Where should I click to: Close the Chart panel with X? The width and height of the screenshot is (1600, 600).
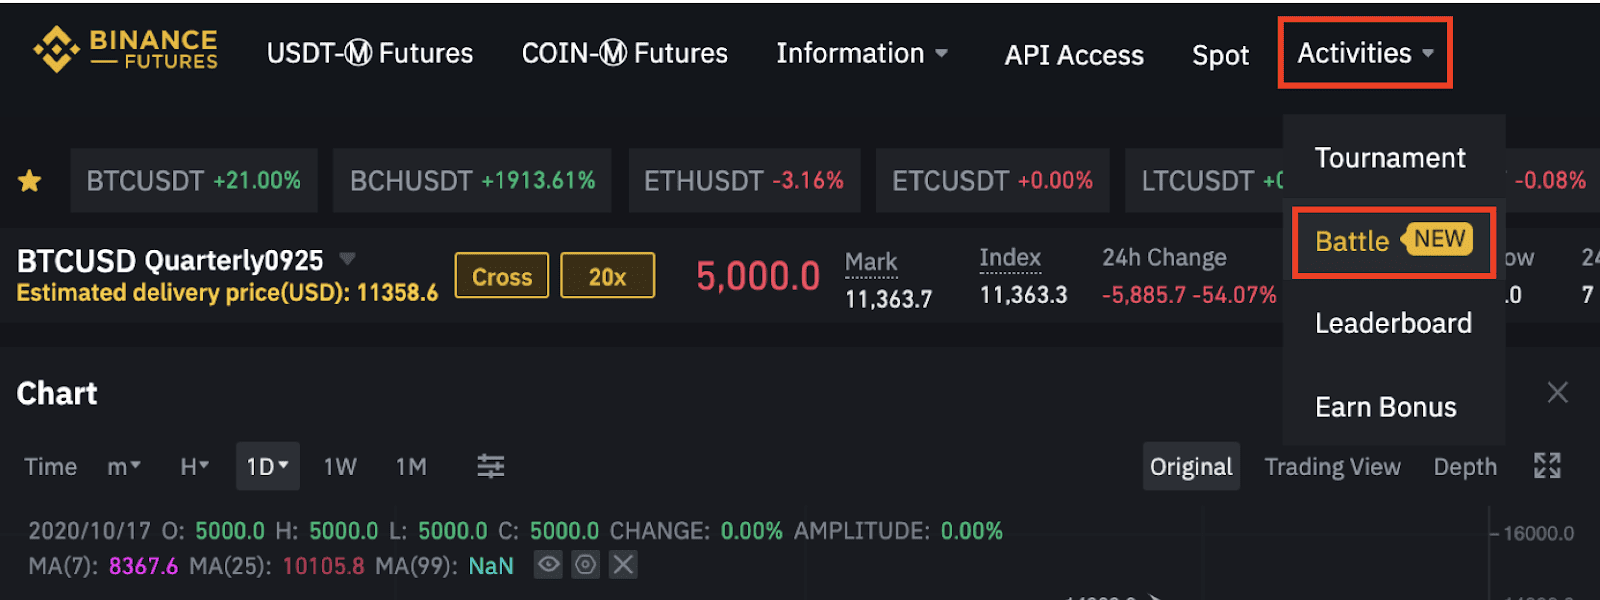pyautogui.click(x=1557, y=392)
